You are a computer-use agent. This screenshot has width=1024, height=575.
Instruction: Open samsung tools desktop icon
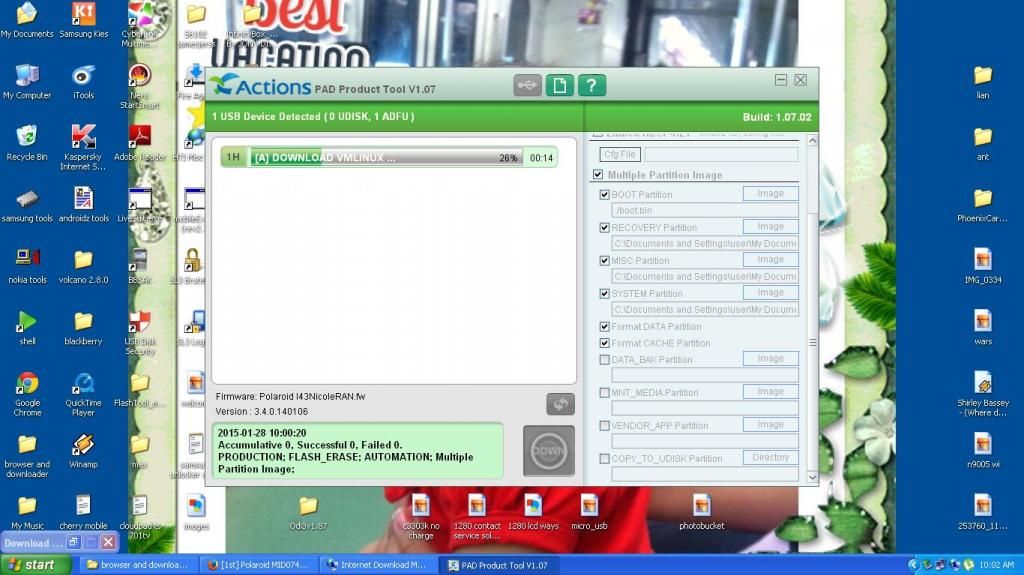click(27, 205)
